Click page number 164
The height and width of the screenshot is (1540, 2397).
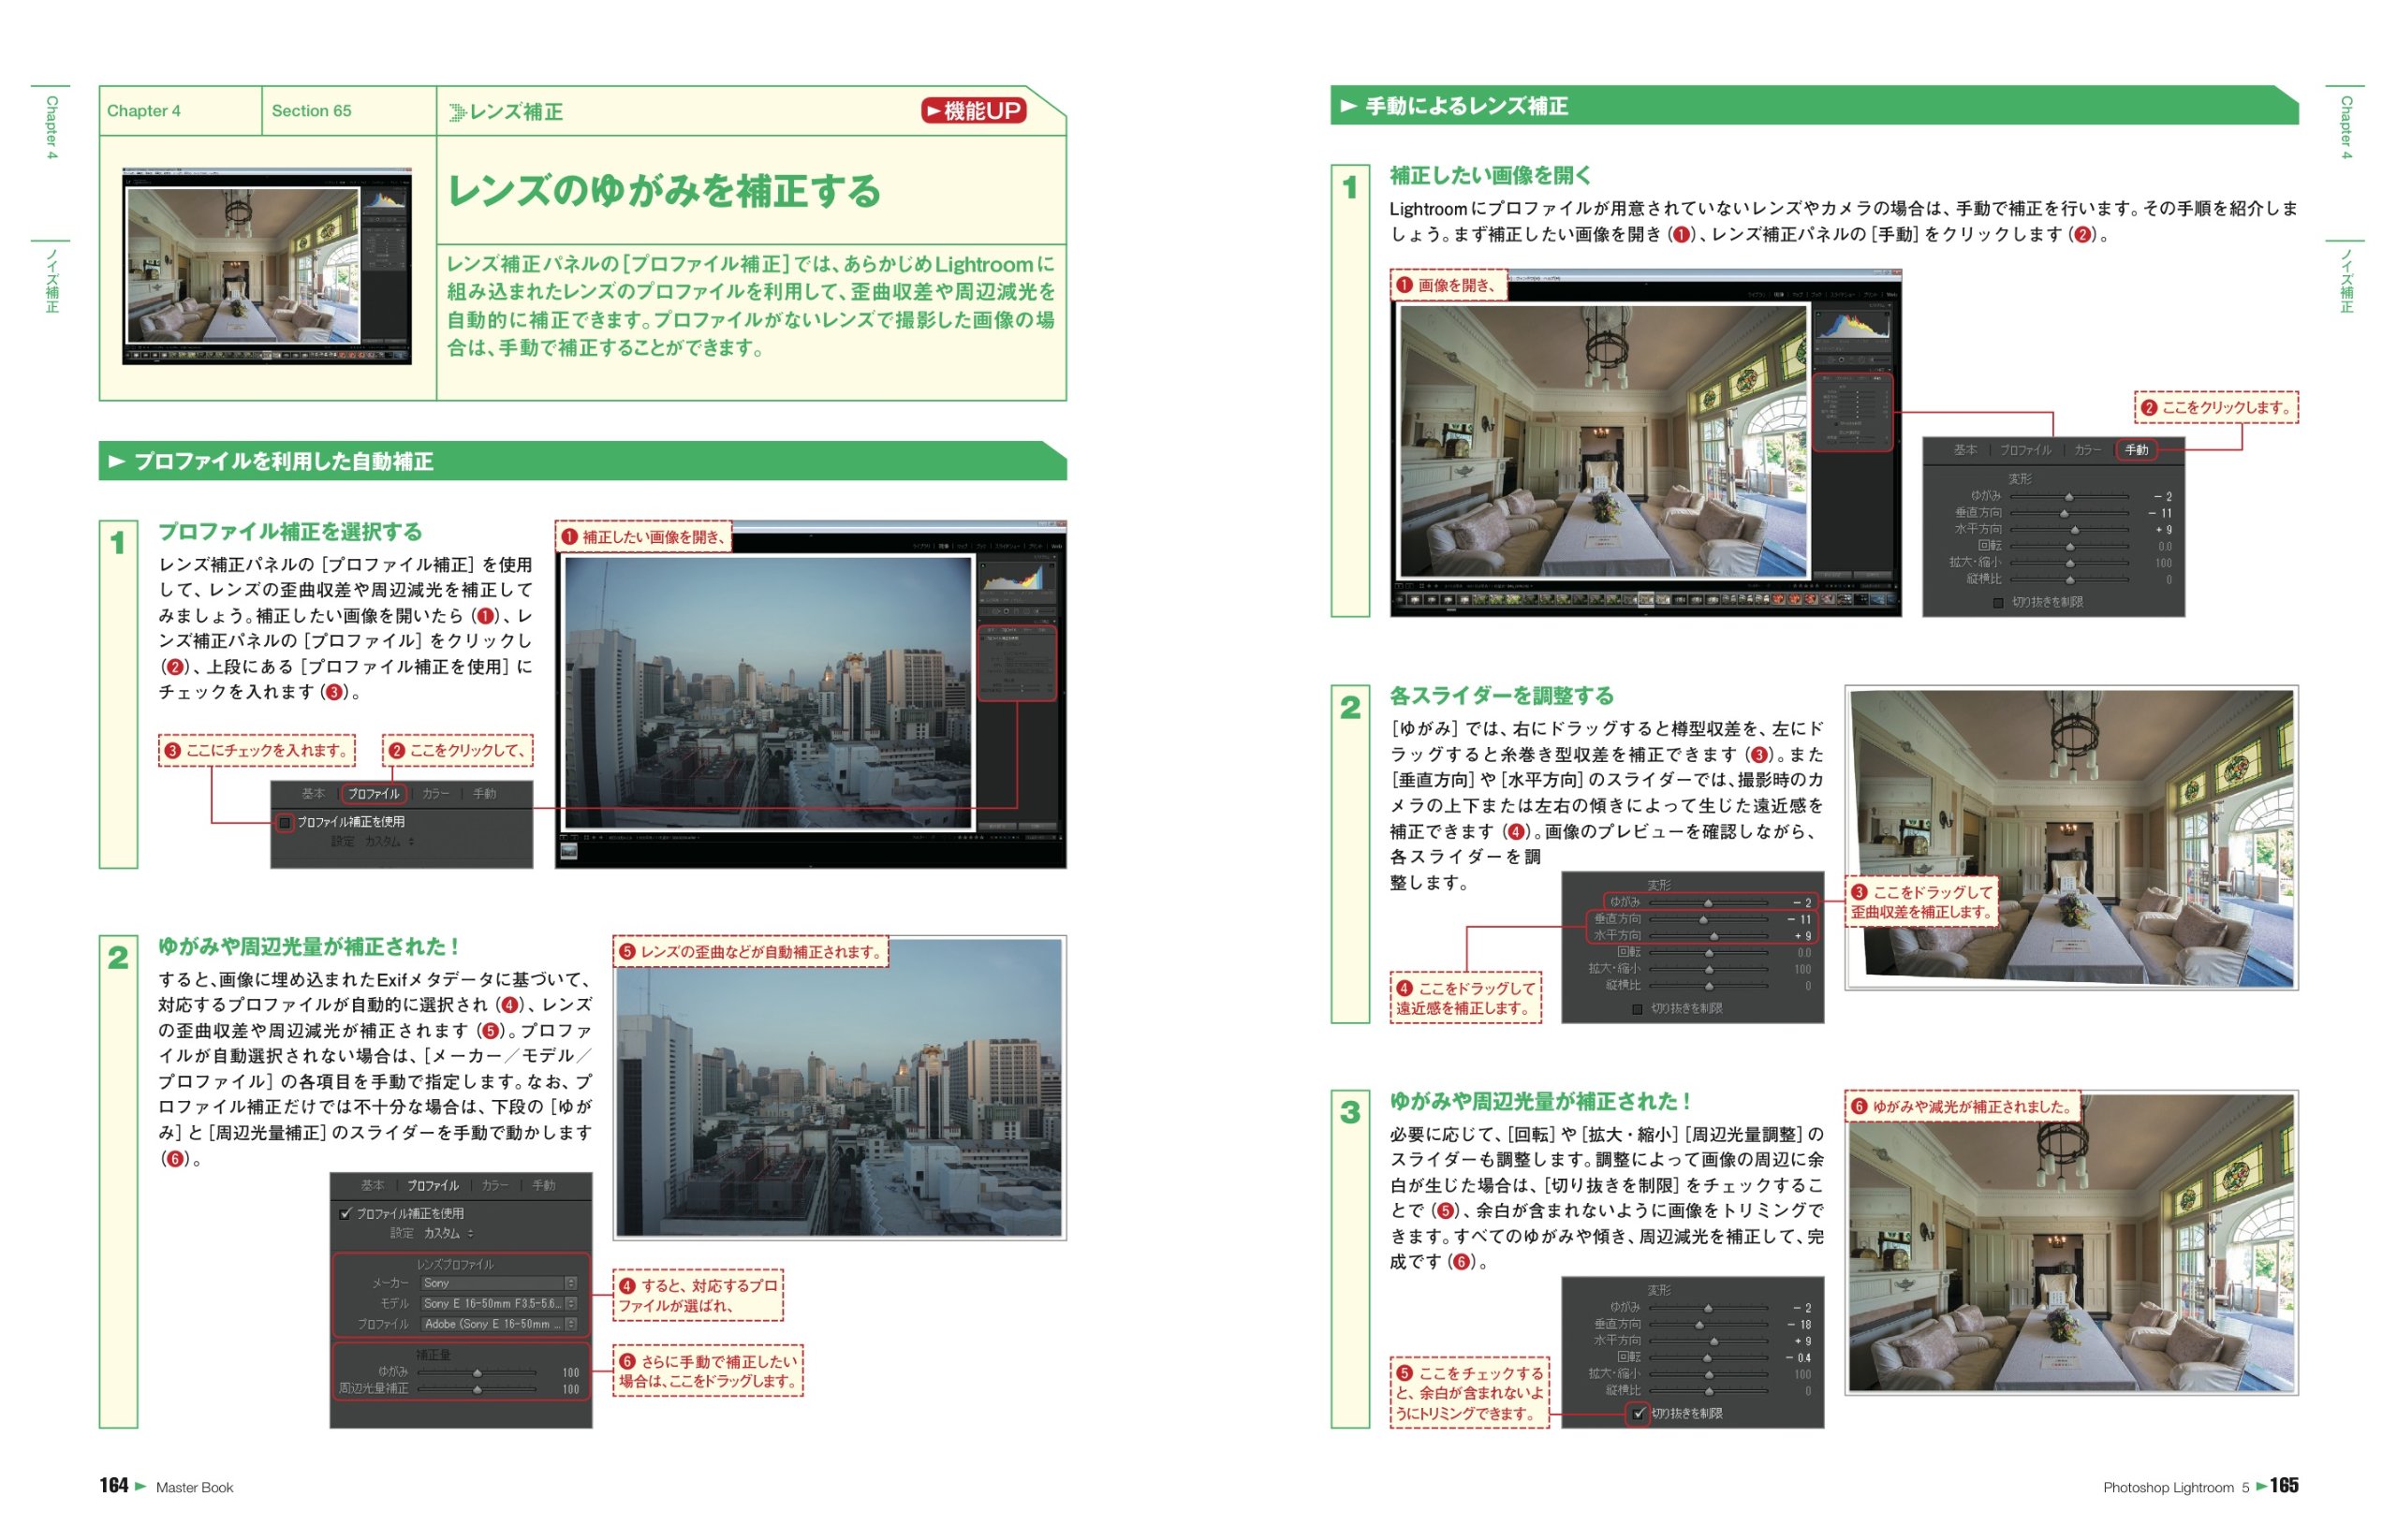(x=114, y=1485)
